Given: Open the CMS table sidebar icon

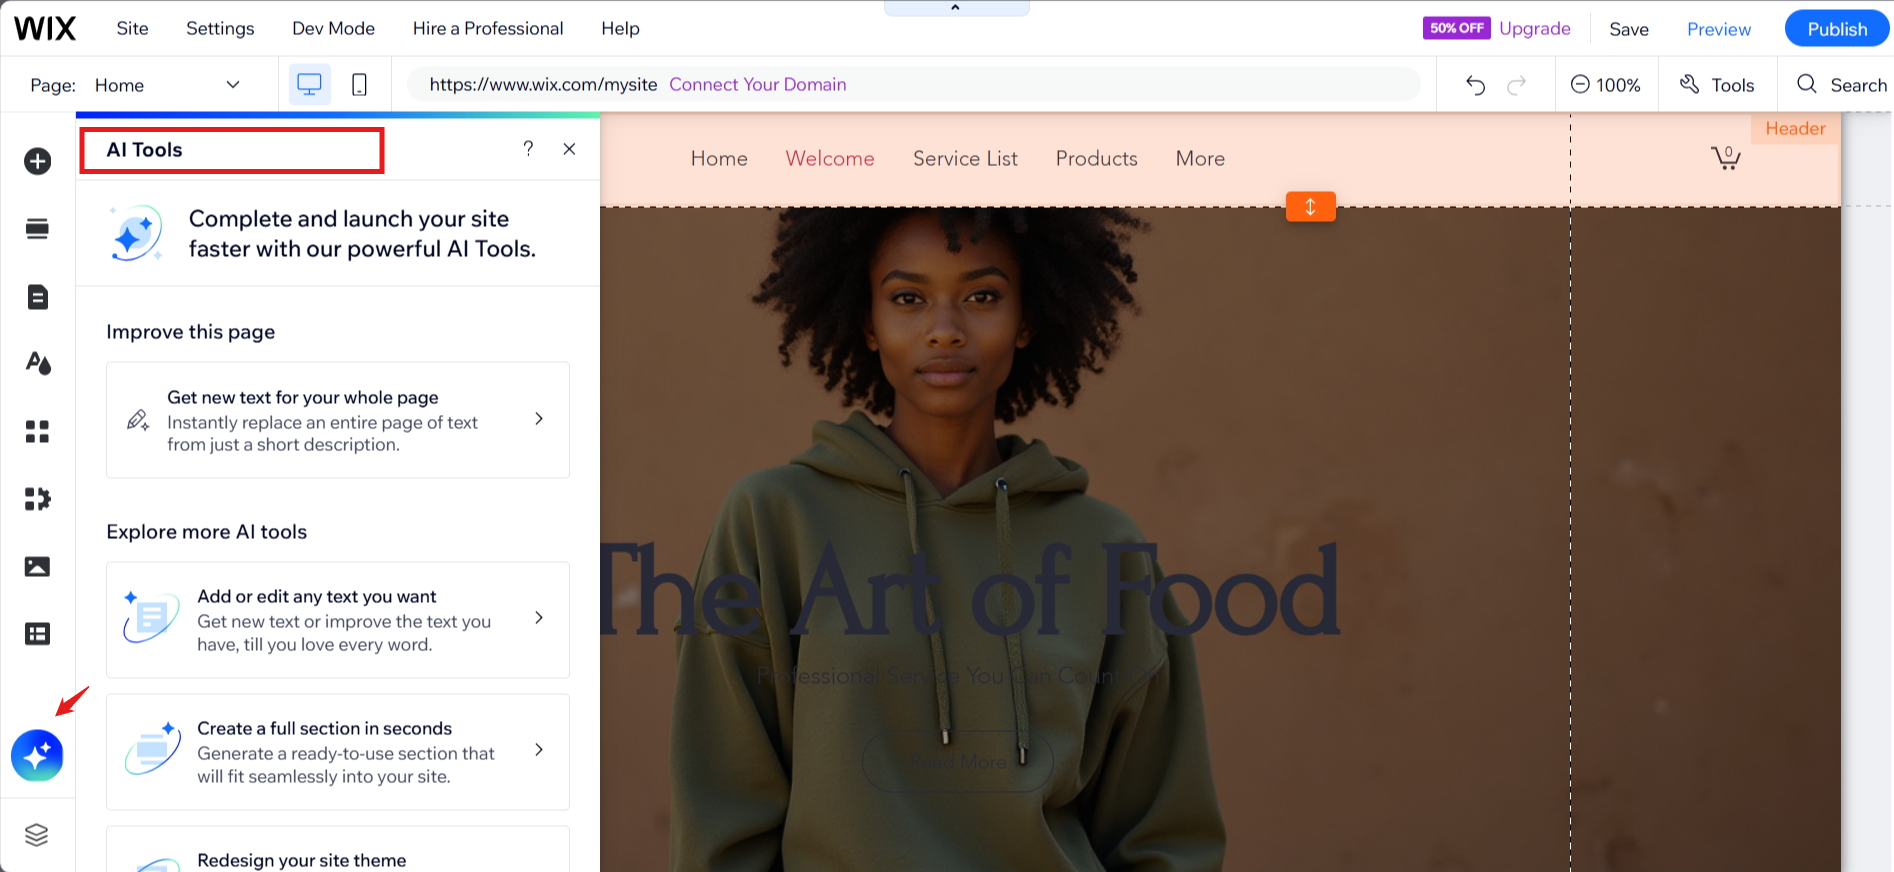Looking at the screenshot, I should point(38,634).
